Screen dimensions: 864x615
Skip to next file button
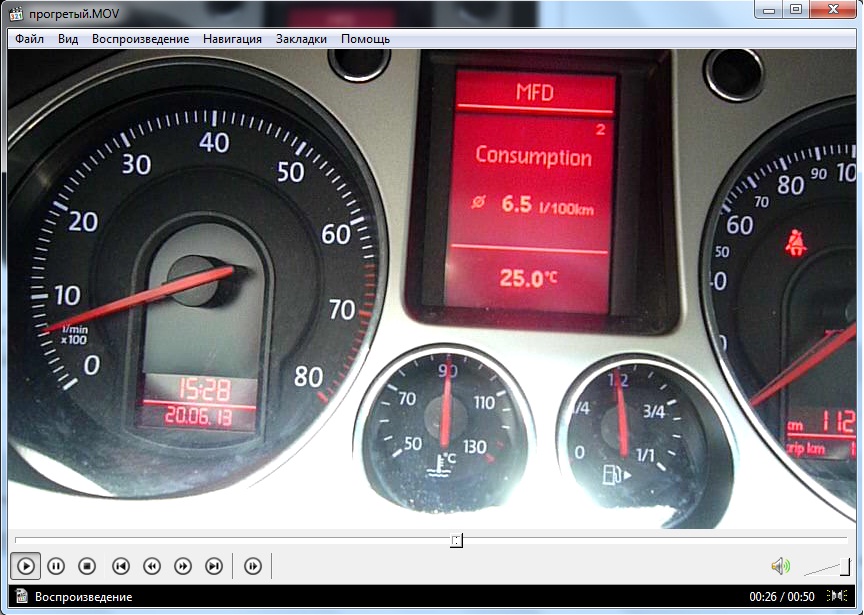pos(213,566)
